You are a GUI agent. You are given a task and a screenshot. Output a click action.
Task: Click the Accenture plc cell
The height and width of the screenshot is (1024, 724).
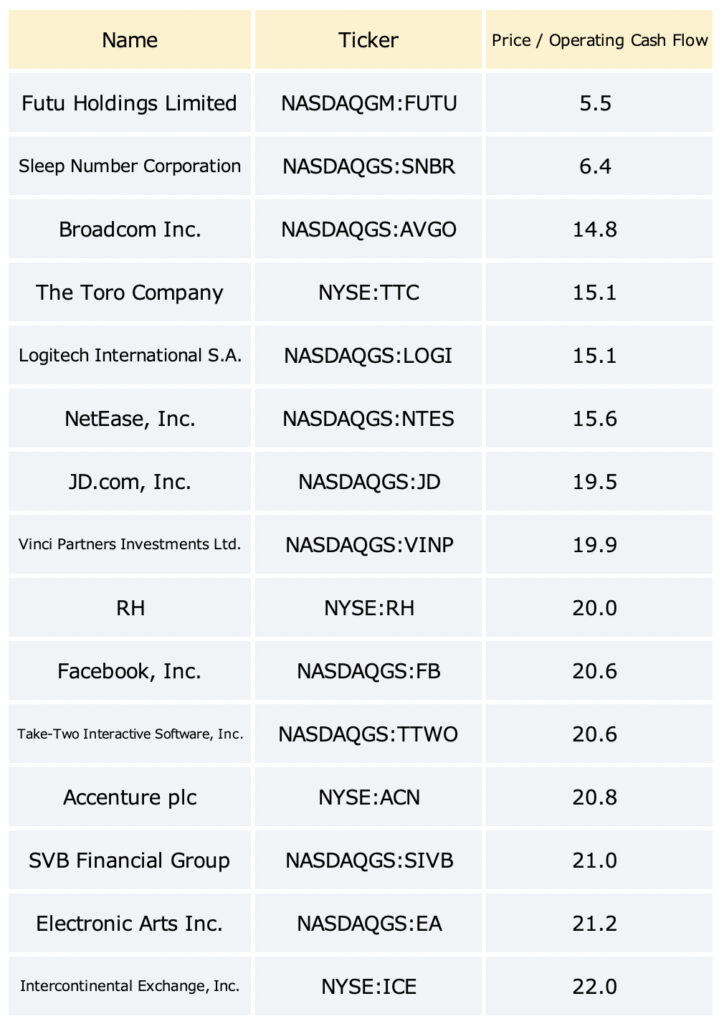(129, 797)
